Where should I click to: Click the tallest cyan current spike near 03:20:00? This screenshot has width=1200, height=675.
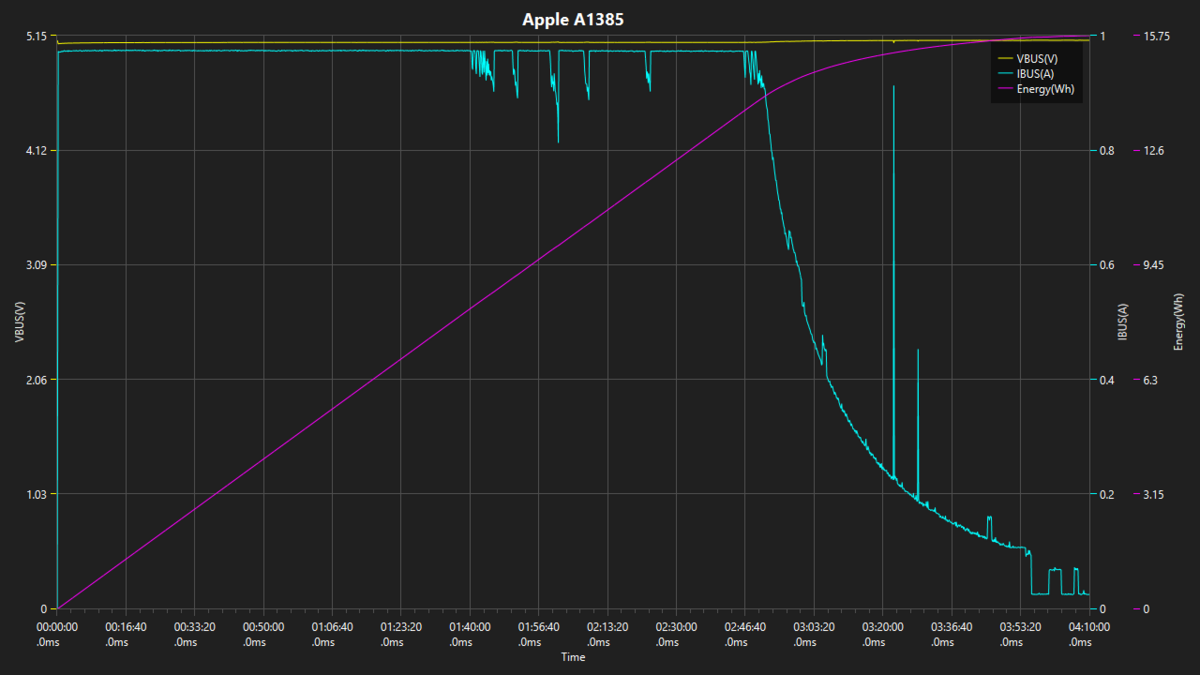coord(893,280)
